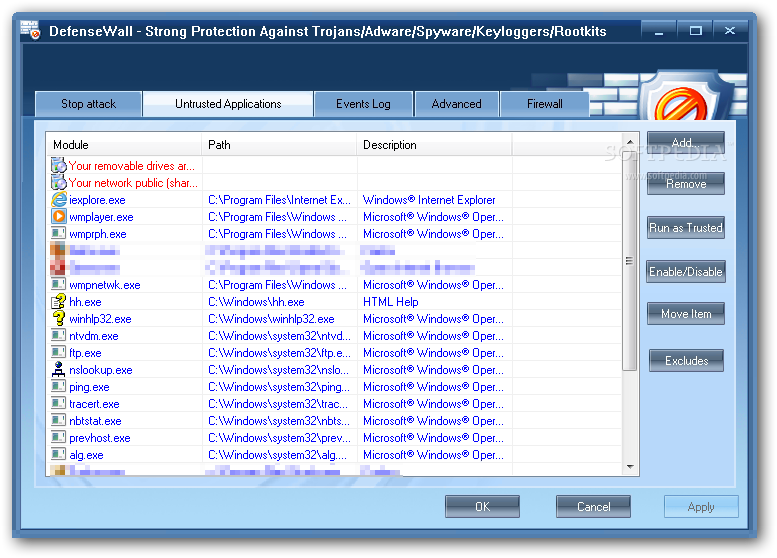Select the nbtstat.exe module name
777x558 pixels.
(95, 421)
